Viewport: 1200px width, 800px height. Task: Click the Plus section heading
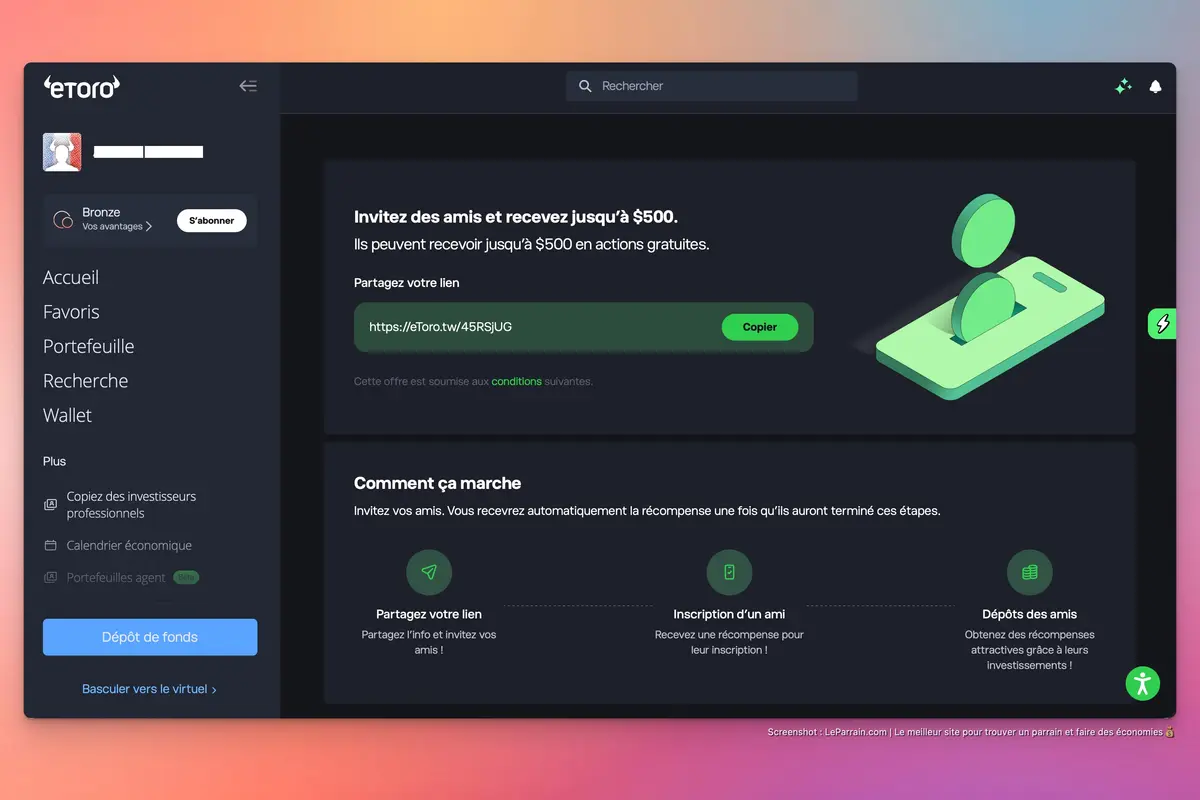click(54, 461)
